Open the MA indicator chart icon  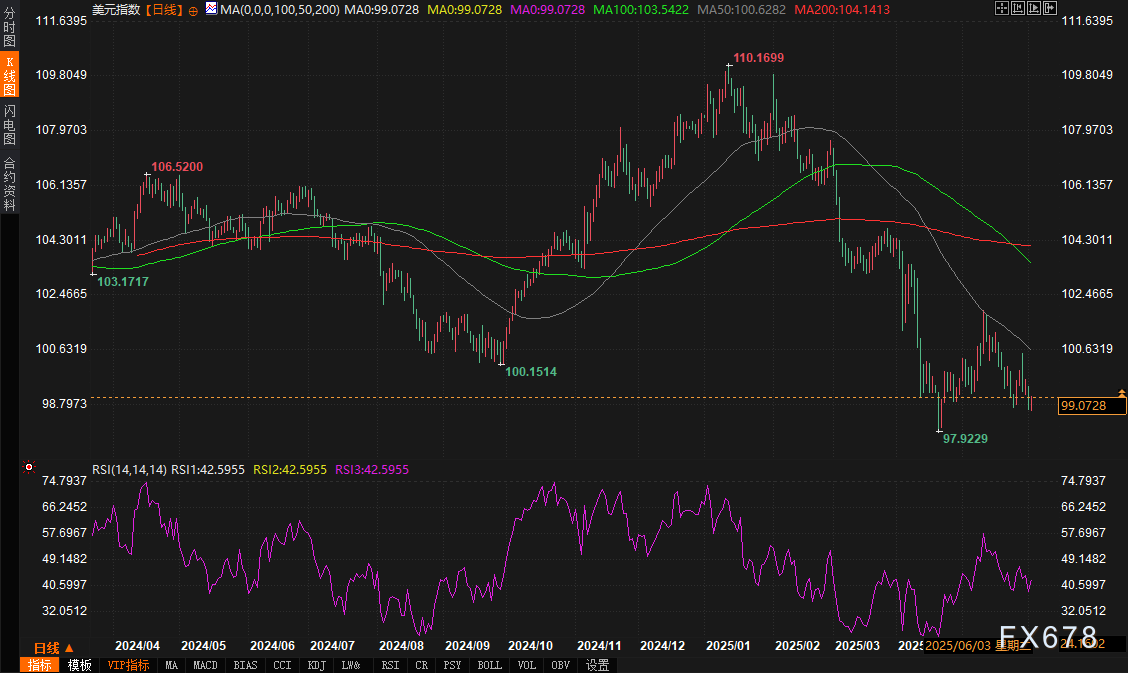[x=210, y=9]
